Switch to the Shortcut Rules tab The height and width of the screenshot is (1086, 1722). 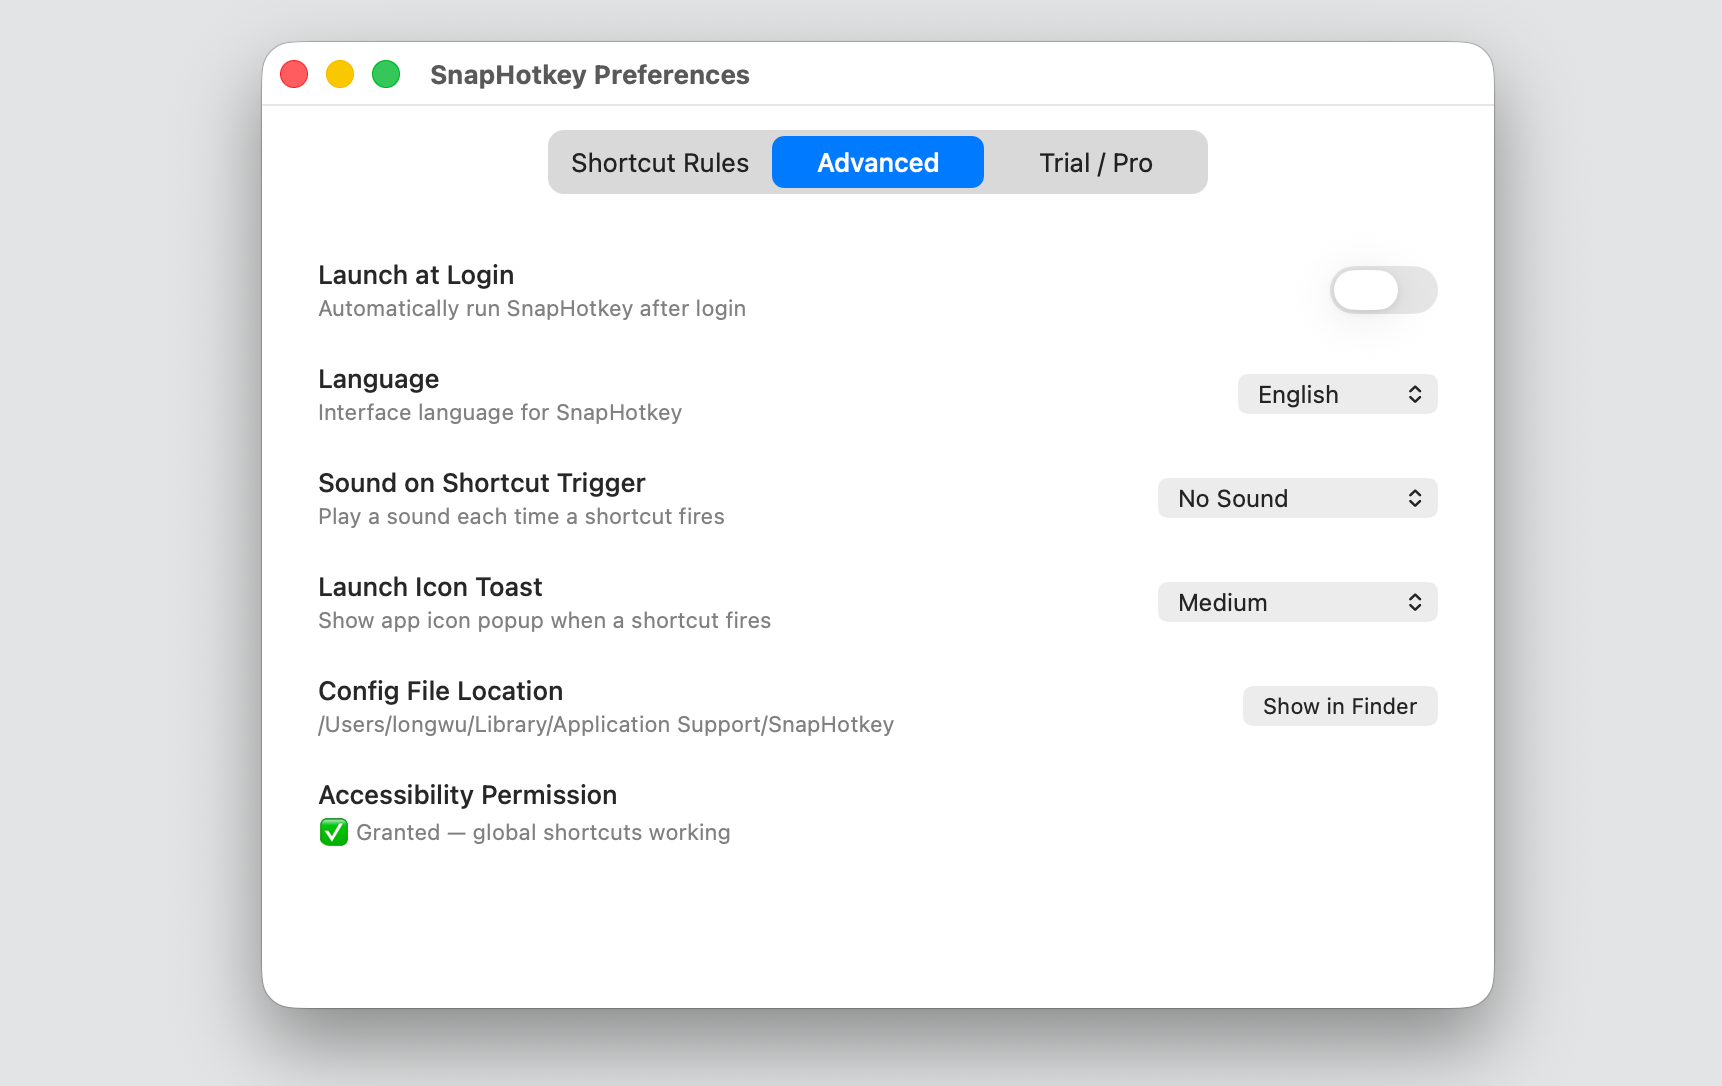click(x=660, y=162)
